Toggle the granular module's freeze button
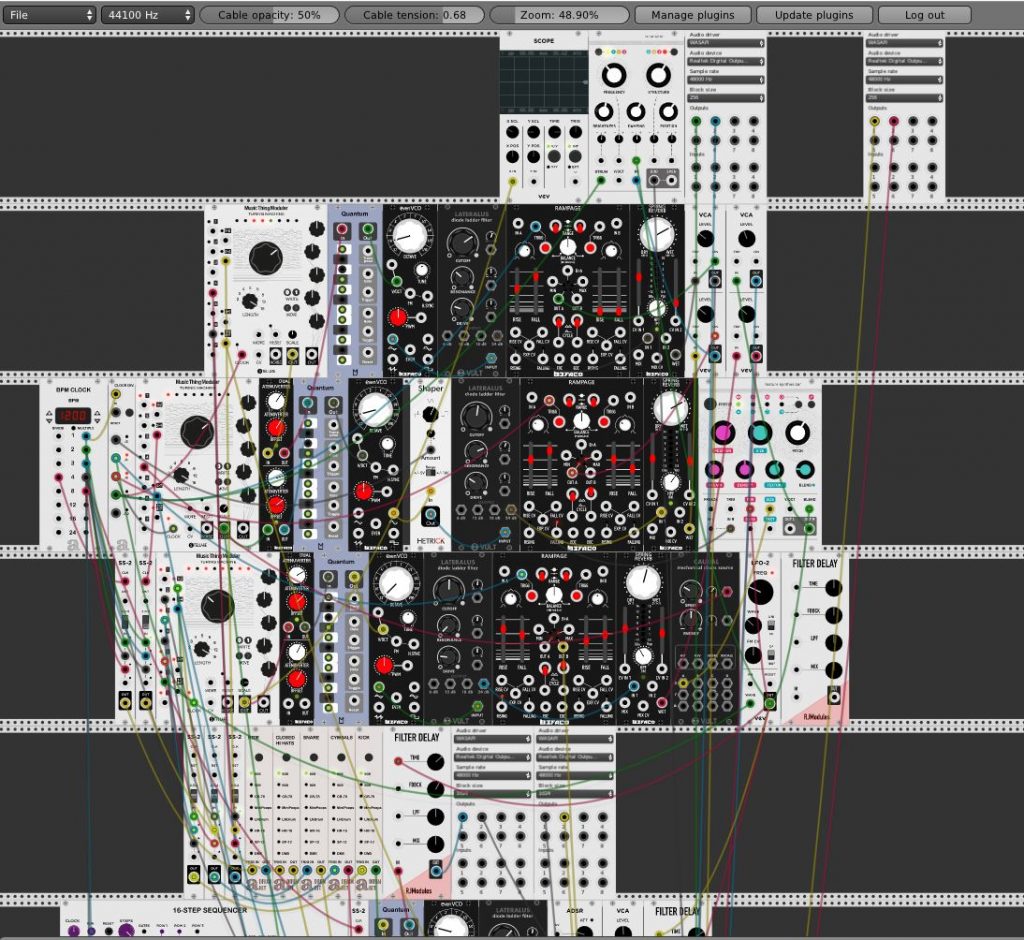1024x940 pixels. (711, 404)
